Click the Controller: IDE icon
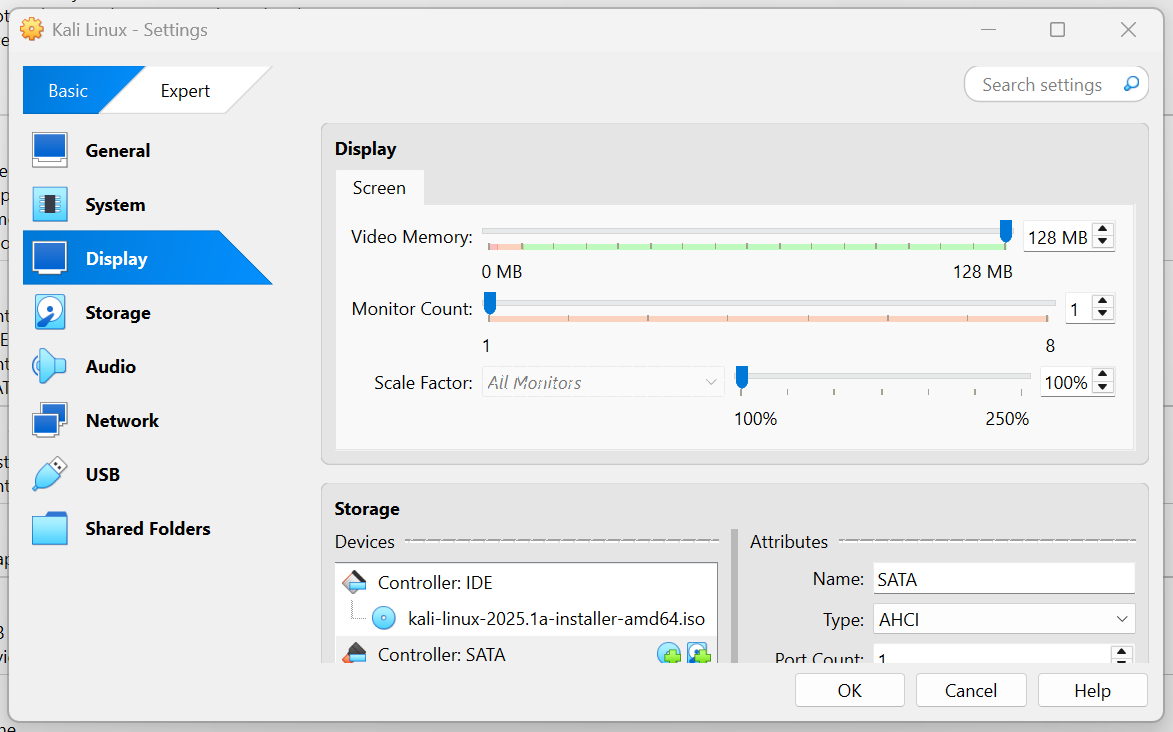 click(355, 582)
